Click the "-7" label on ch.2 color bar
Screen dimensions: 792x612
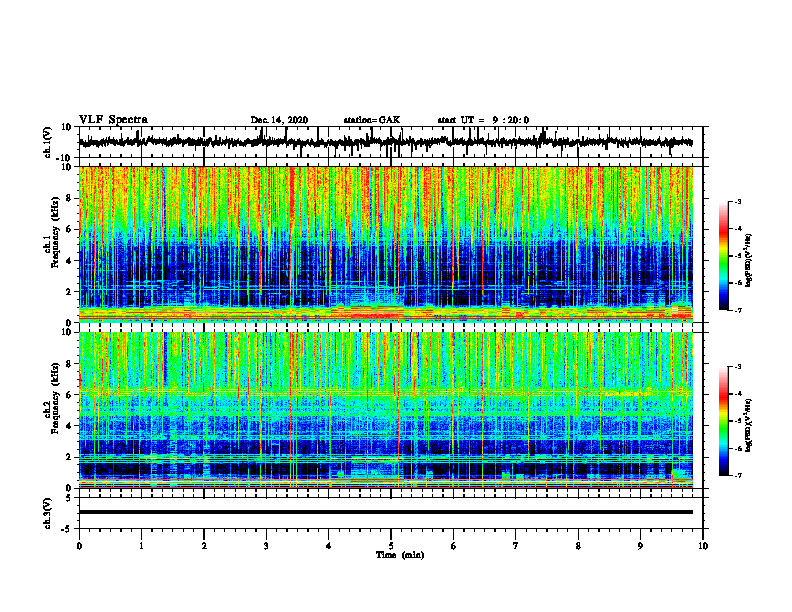(737, 475)
